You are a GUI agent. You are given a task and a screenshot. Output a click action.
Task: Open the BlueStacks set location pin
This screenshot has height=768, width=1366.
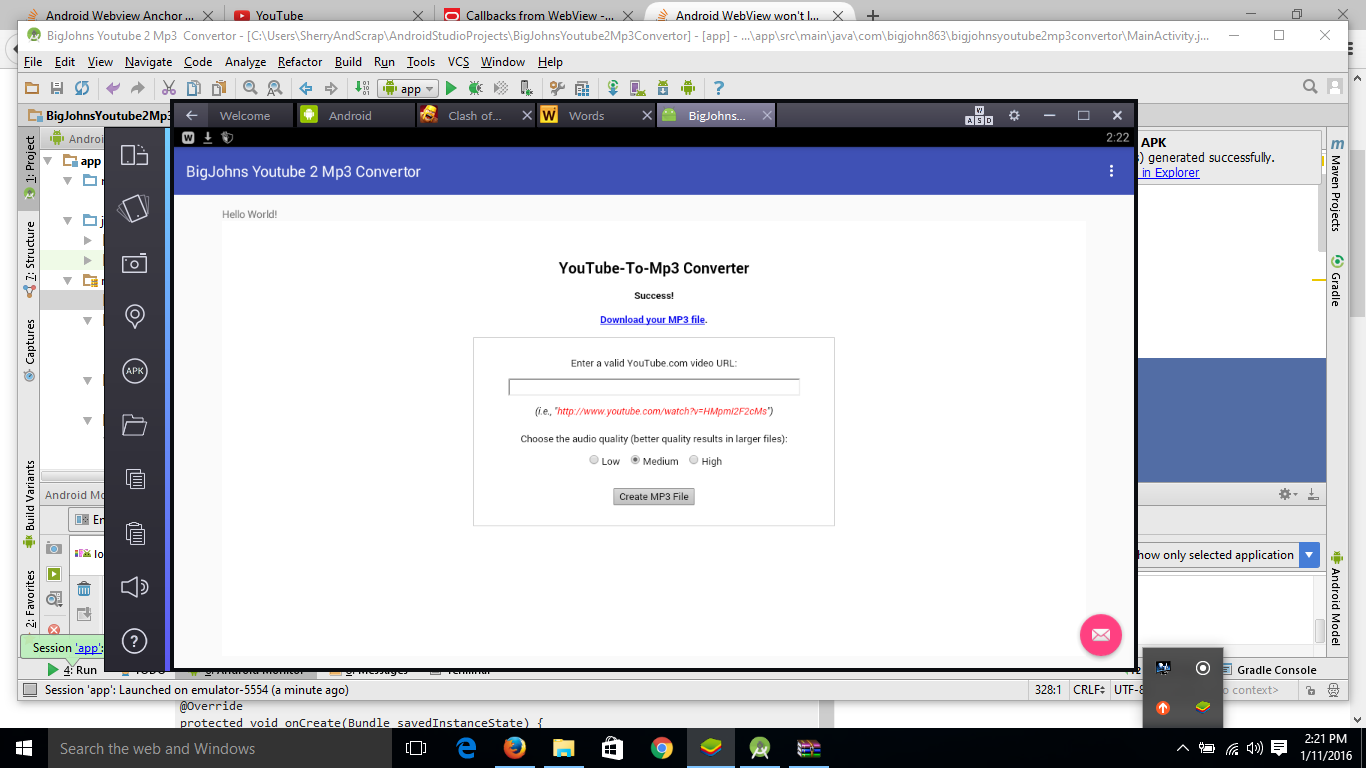(x=134, y=317)
